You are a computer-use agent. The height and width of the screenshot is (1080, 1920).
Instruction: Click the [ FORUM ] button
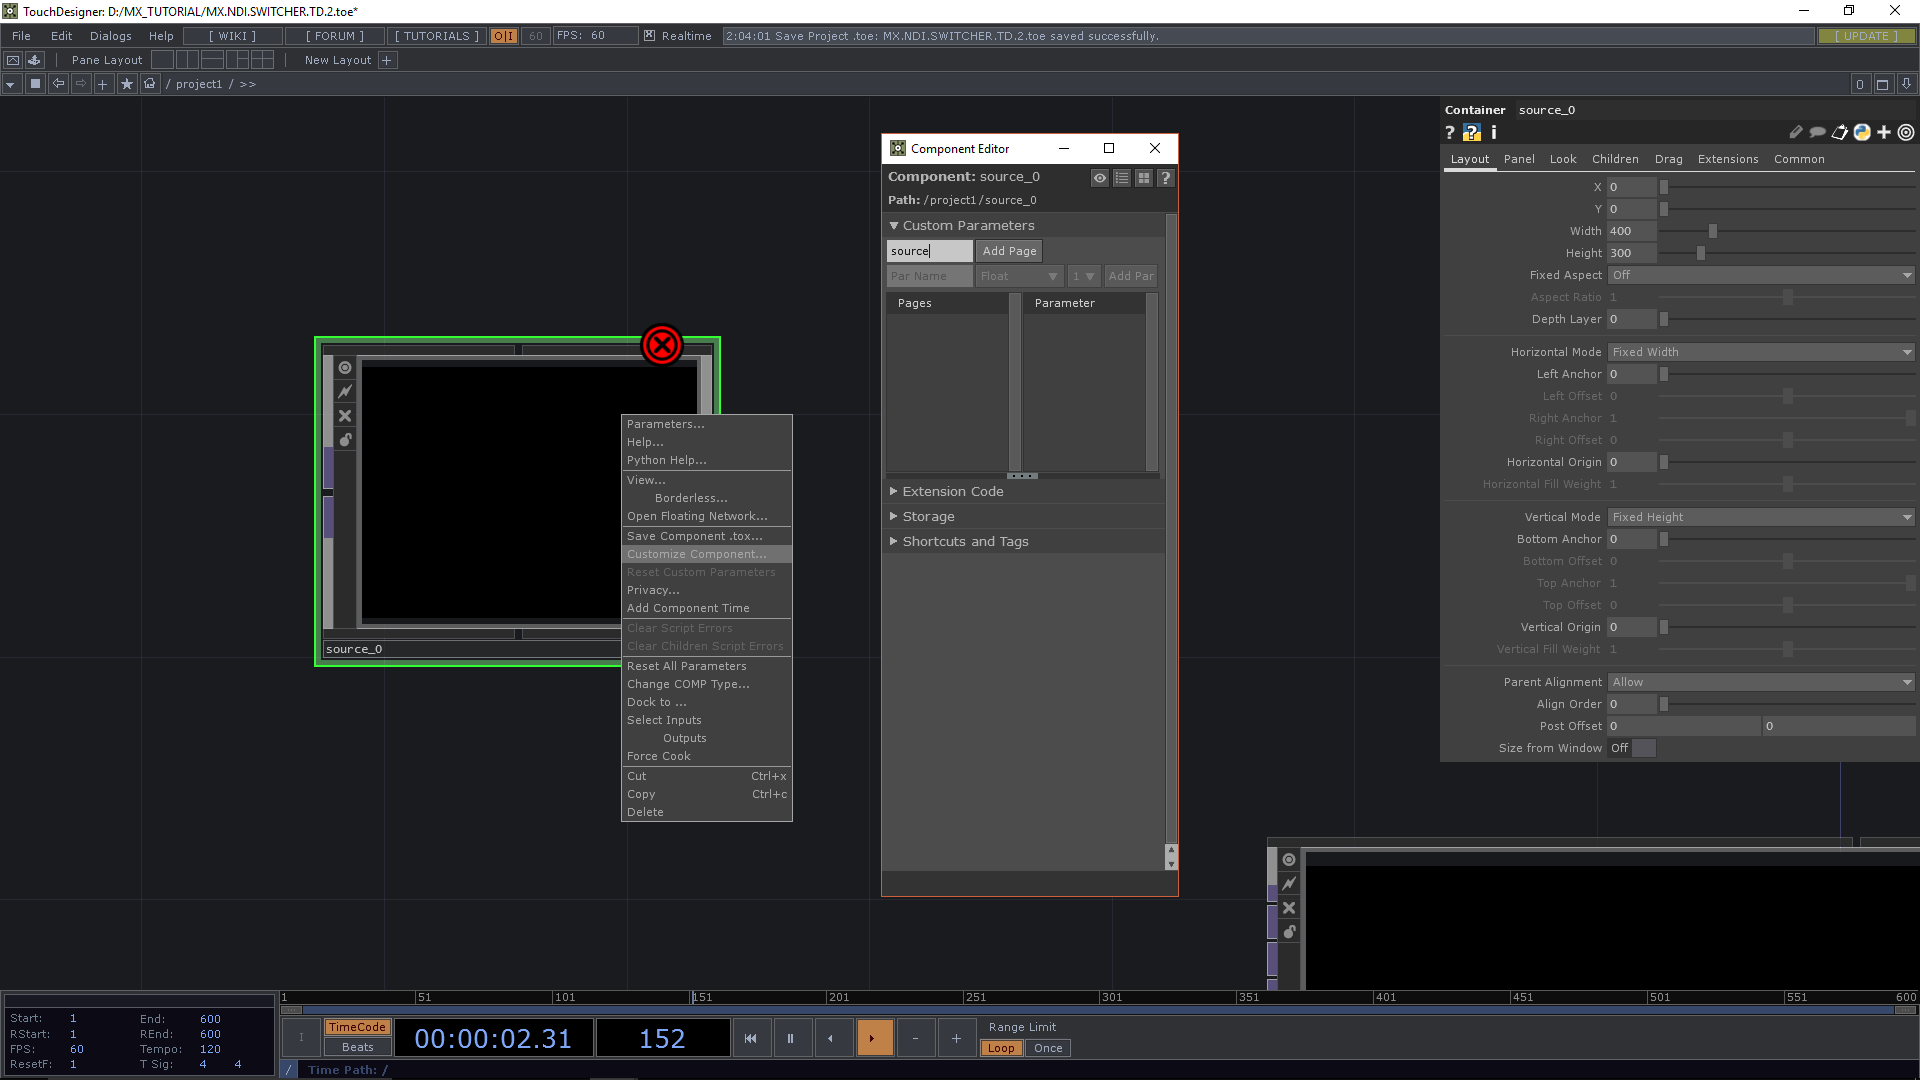(335, 36)
